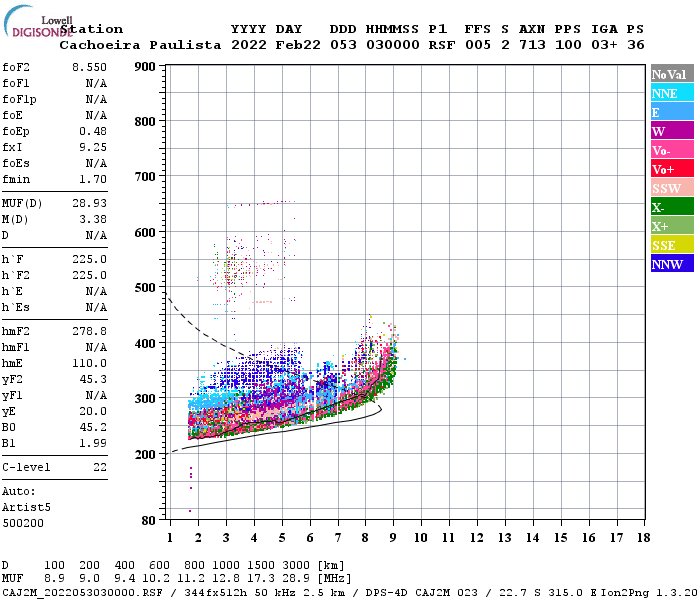The height and width of the screenshot is (600, 700).
Task: Click the day number 053
Action: [x=343, y=45]
